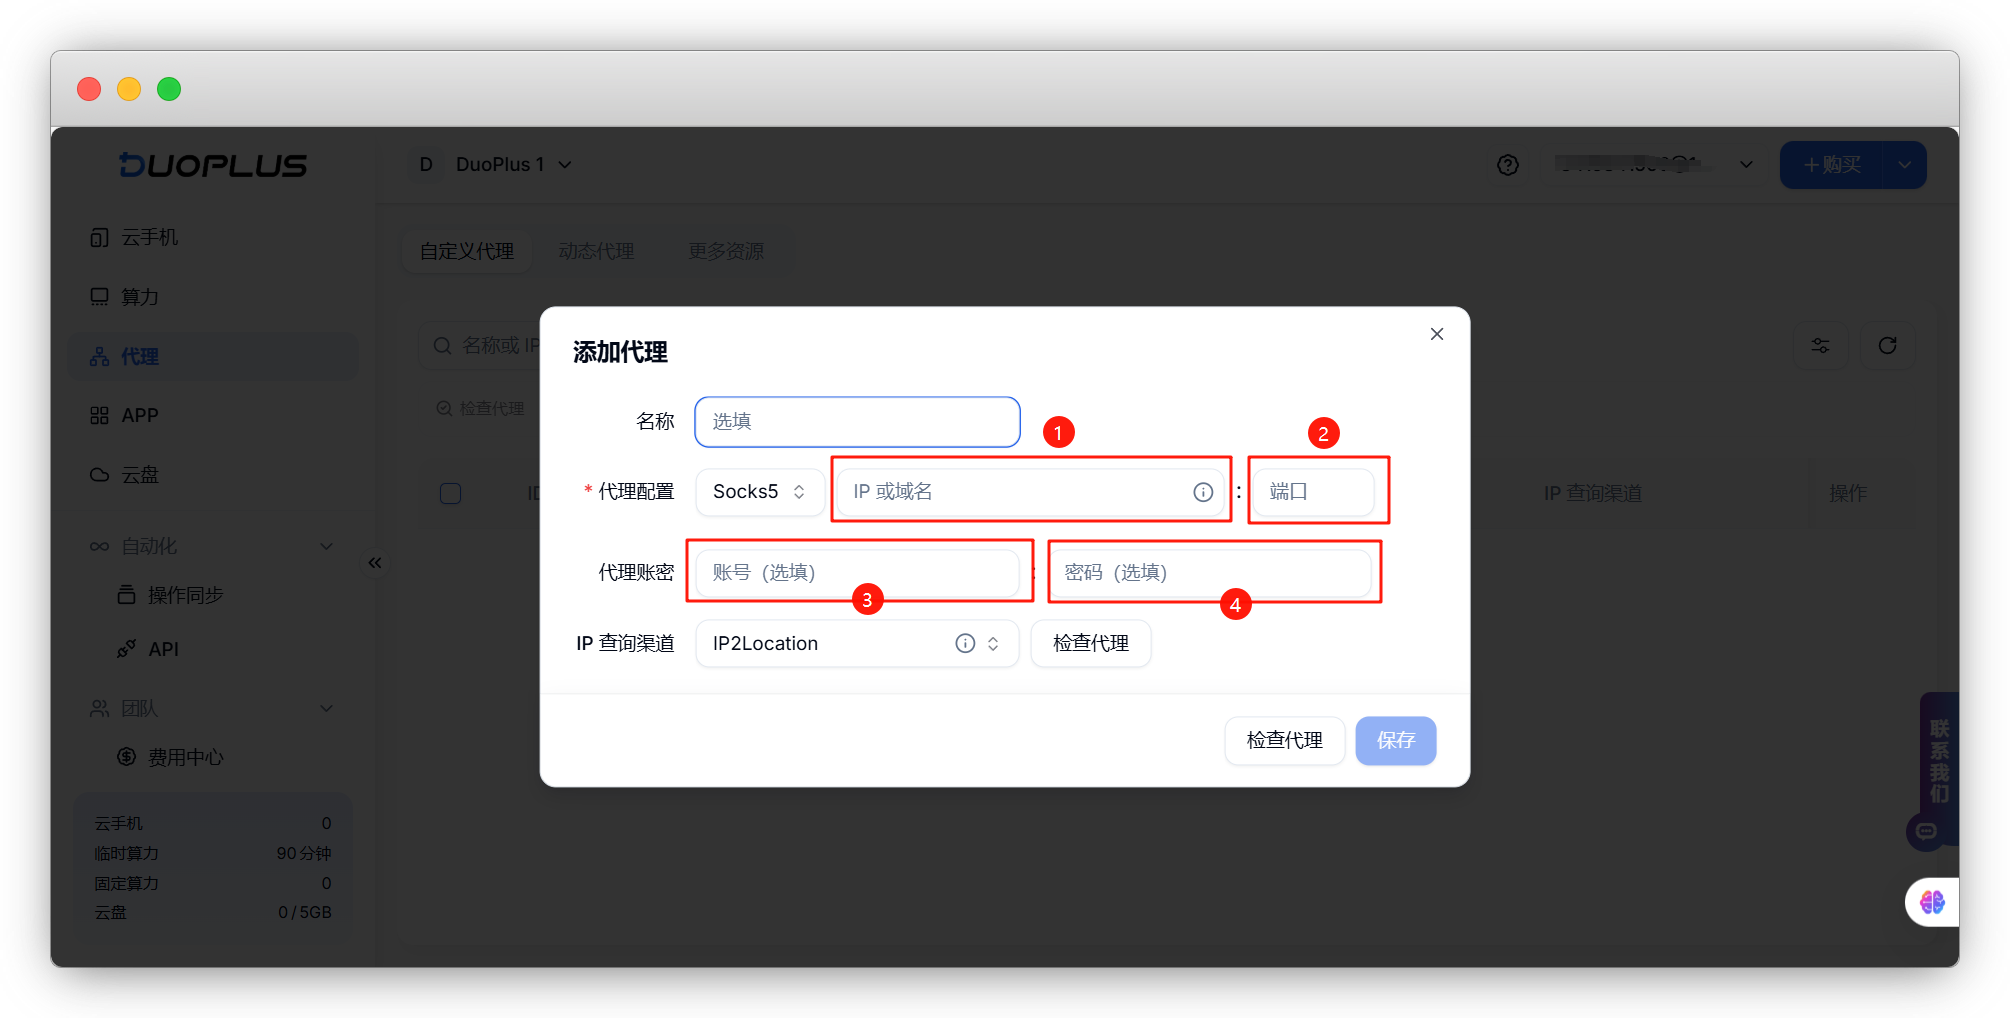Click the filter settings icon
This screenshot has width=2010, height=1018.
[1821, 346]
